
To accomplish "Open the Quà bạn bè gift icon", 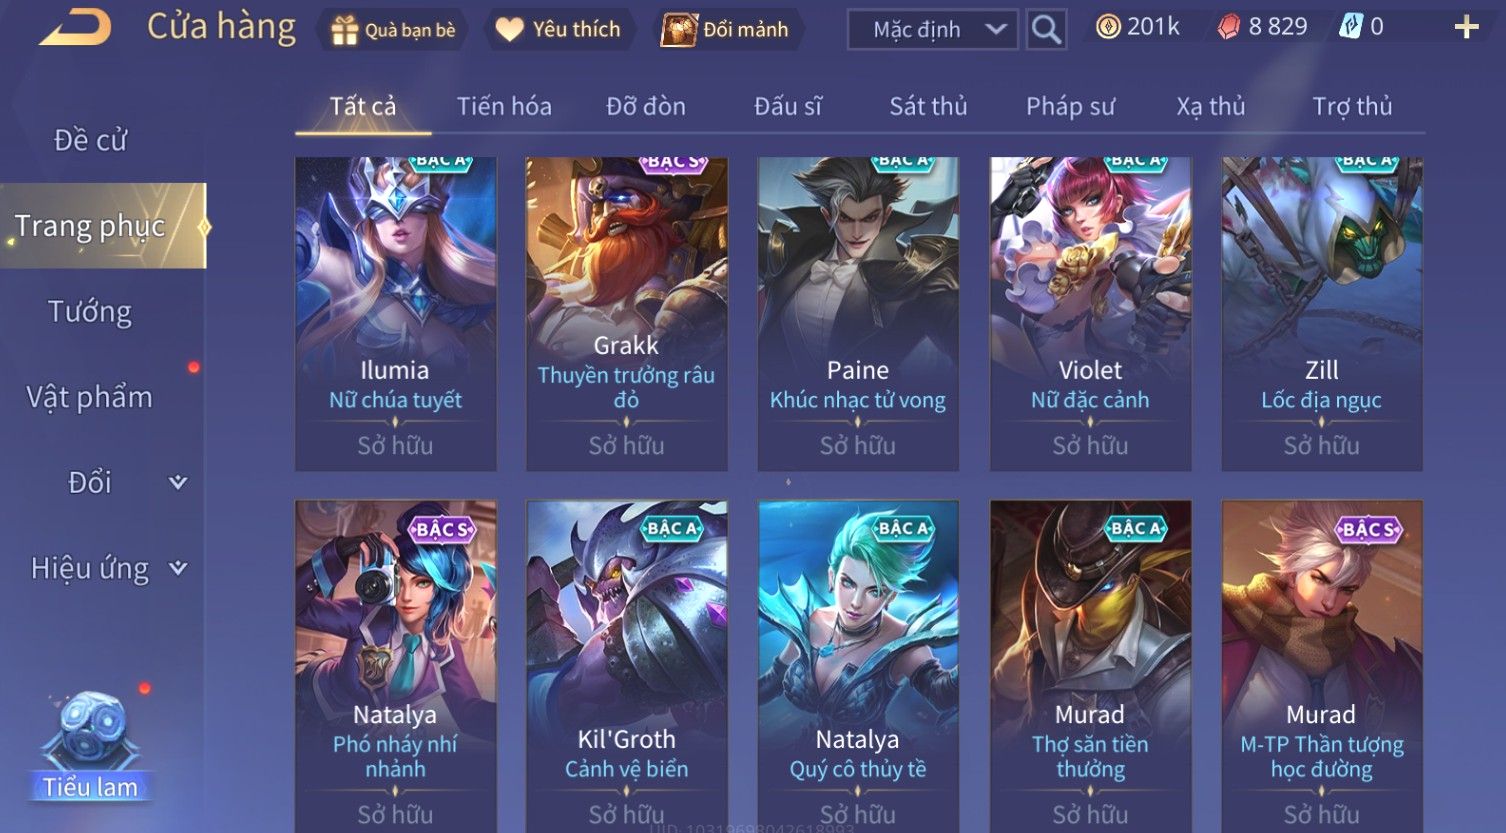I will coord(344,30).
